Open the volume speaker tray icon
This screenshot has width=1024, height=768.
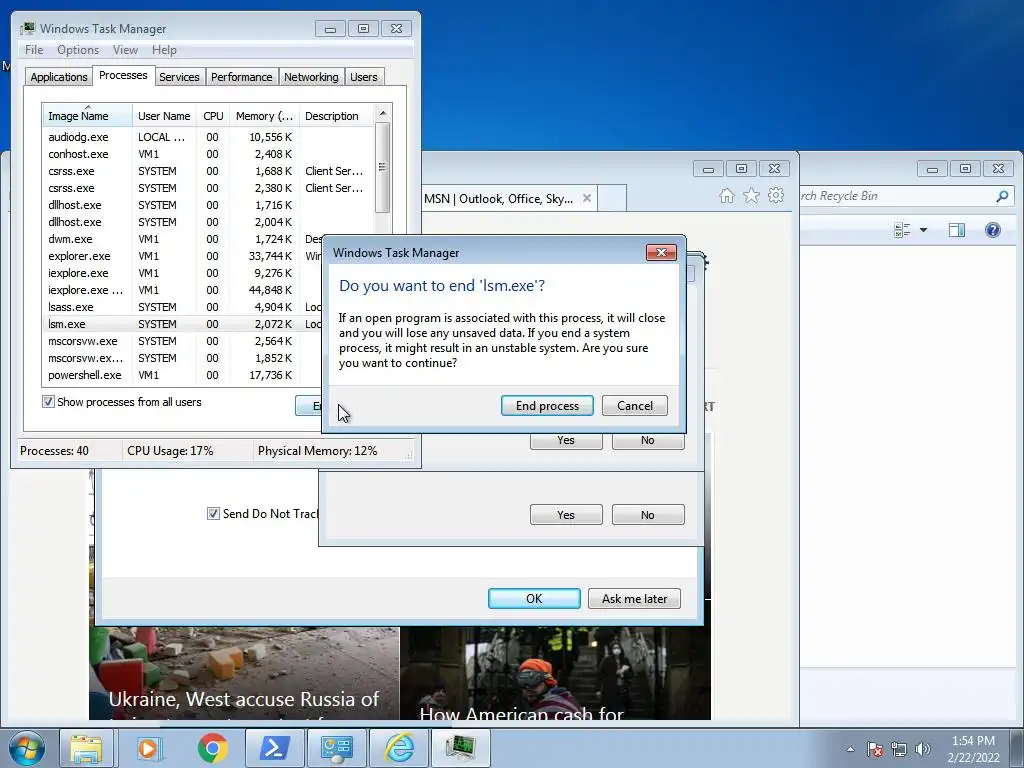923,749
